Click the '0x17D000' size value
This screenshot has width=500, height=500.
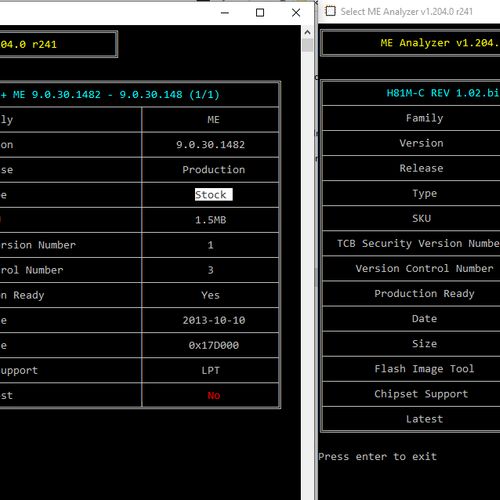[214, 345]
